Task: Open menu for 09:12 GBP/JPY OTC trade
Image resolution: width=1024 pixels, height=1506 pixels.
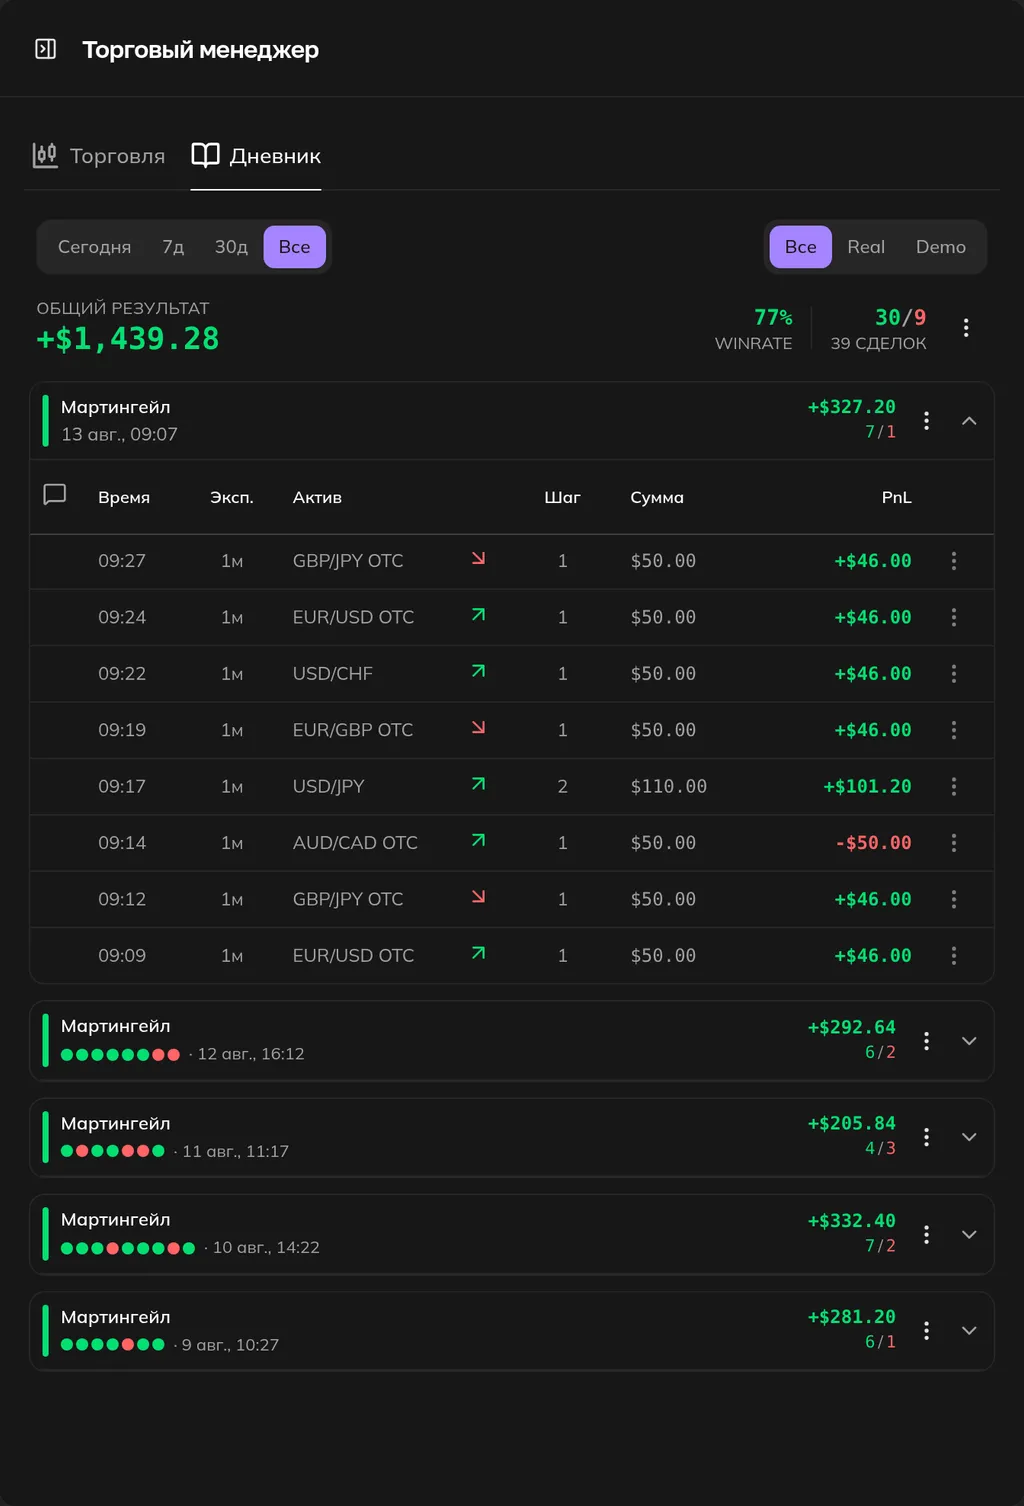Action: (x=954, y=899)
